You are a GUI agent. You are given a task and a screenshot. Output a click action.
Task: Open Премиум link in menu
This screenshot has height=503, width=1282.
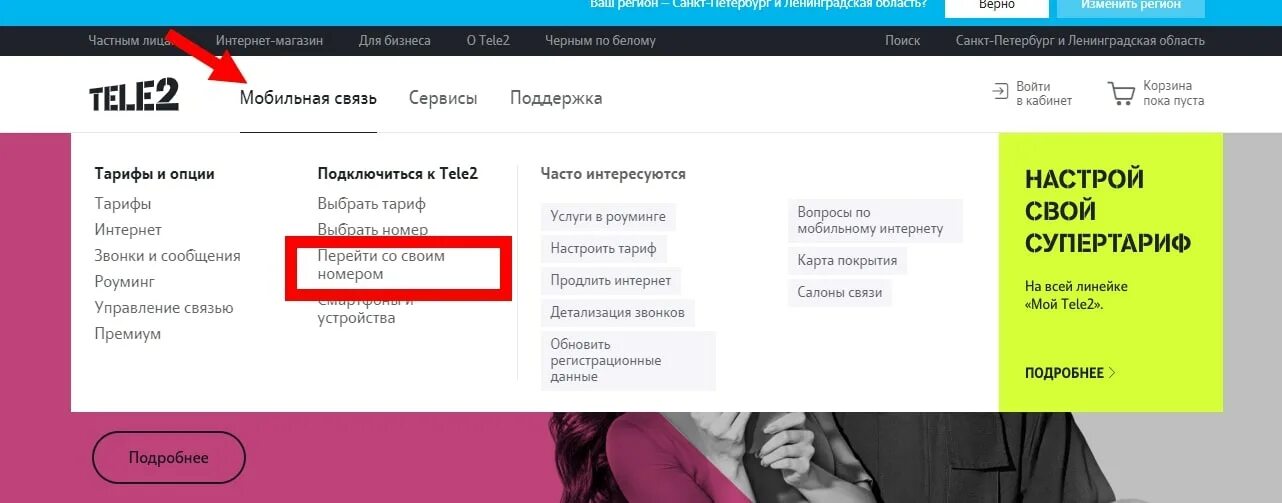[128, 333]
